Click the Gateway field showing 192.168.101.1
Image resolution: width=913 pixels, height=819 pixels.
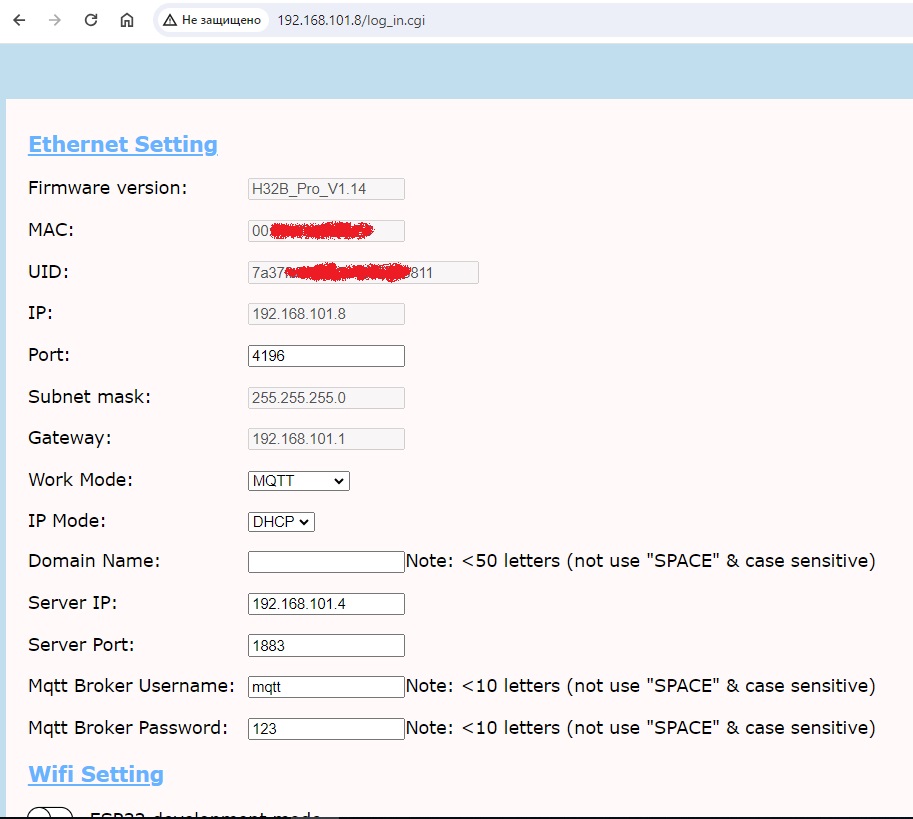pos(326,439)
